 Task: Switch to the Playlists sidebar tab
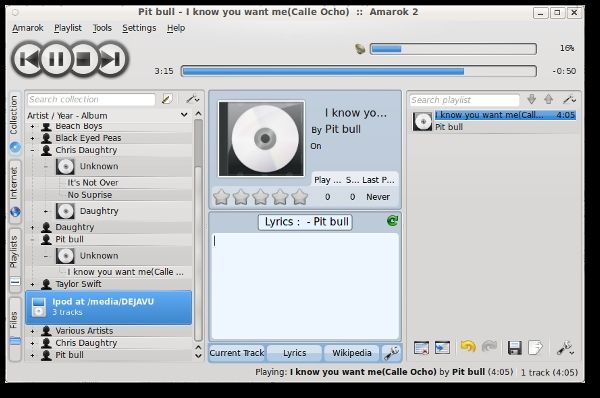click(x=15, y=260)
